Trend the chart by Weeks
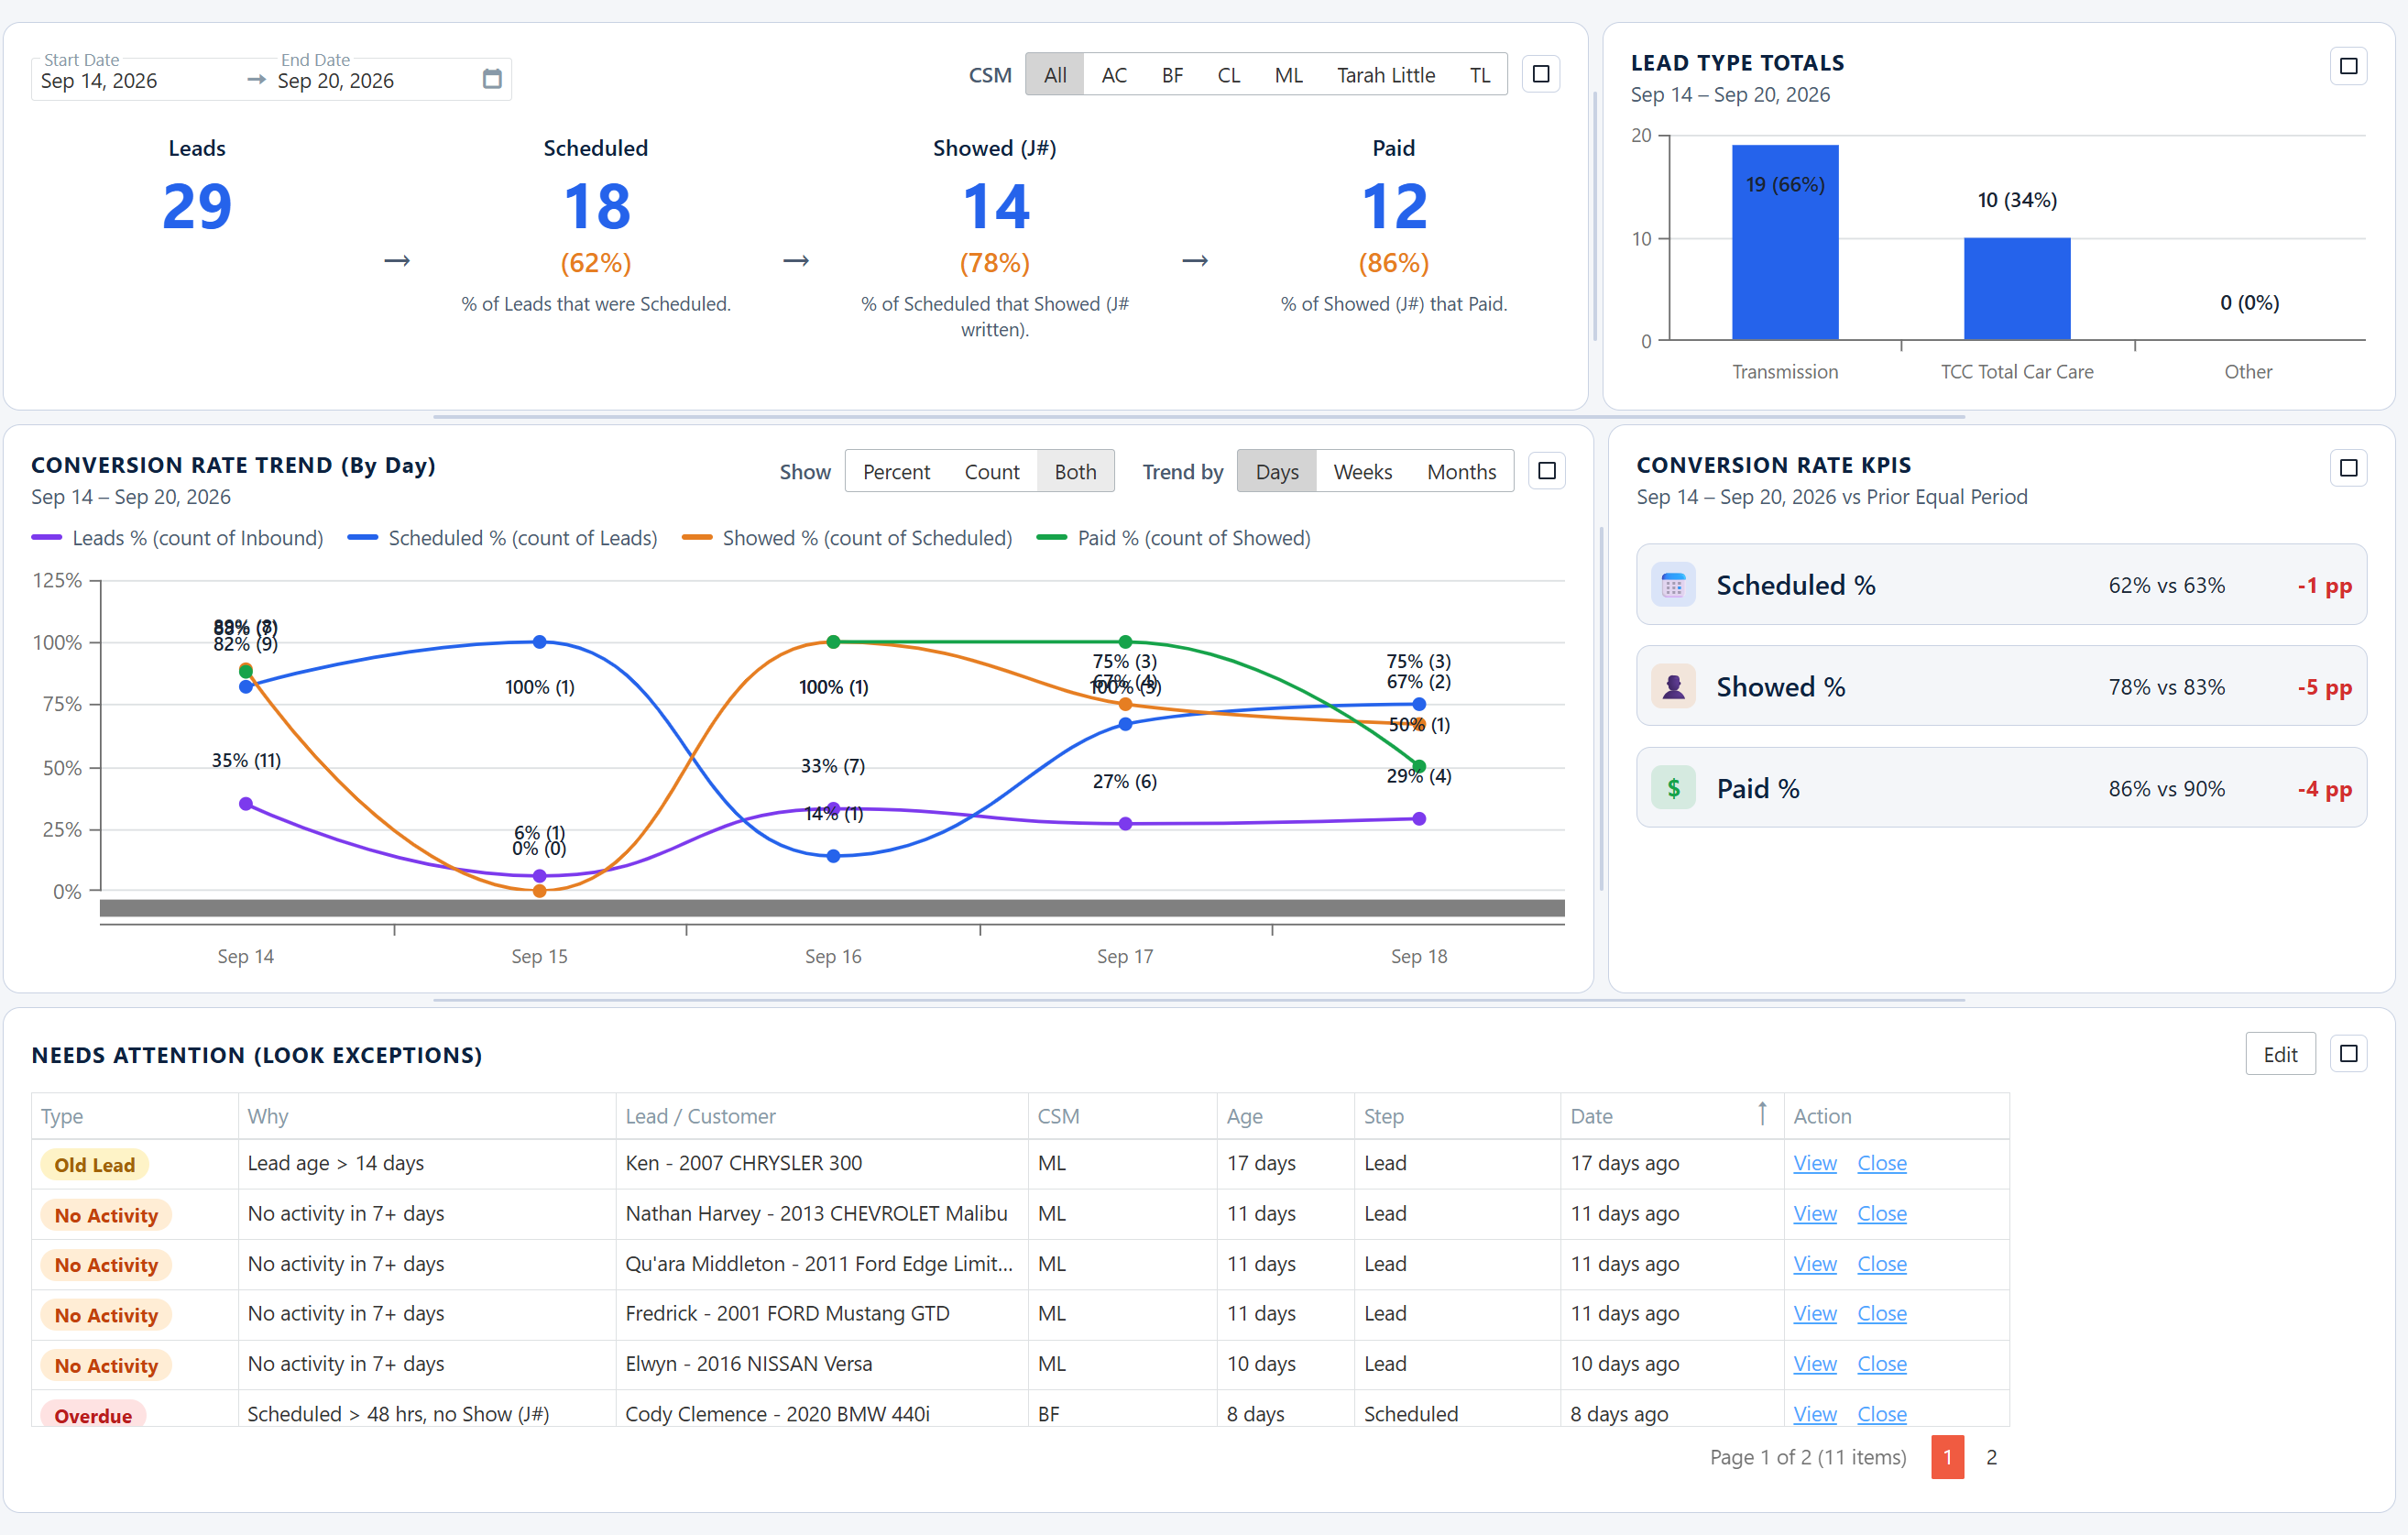Image resolution: width=2408 pixels, height=1535 pixels. click(x=1362, y=472)
